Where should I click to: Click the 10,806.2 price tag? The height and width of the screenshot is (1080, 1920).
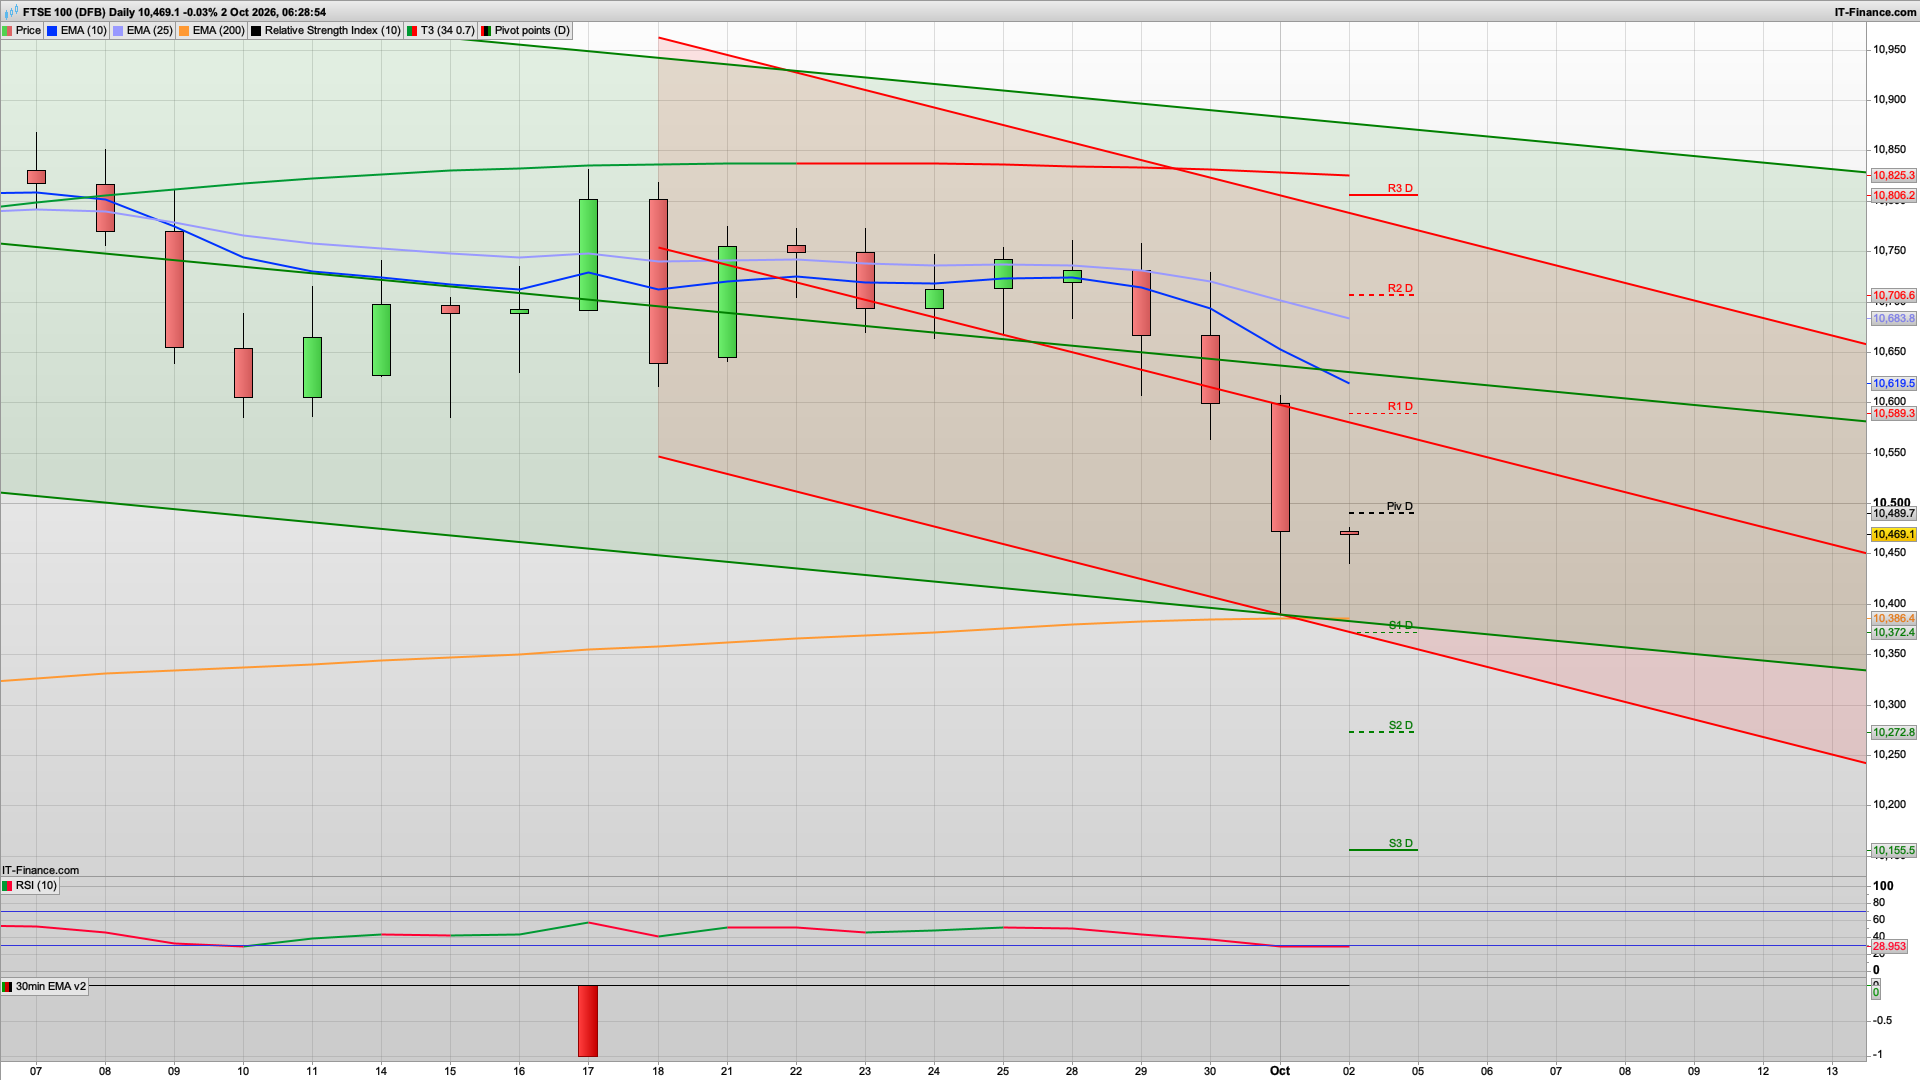pos(1894,196)
